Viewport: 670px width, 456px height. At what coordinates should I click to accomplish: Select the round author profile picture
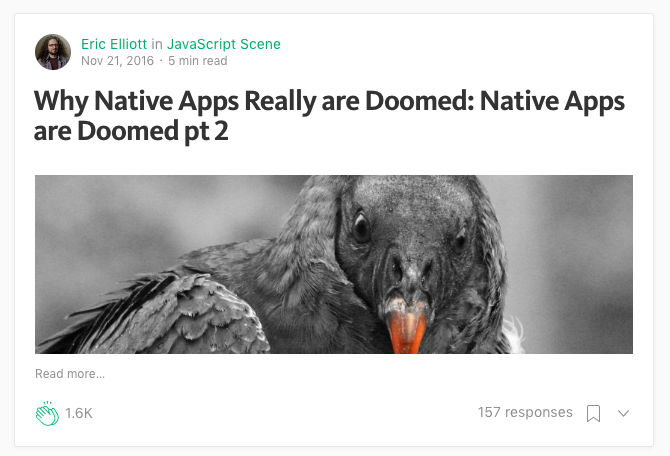pos(53,52)
